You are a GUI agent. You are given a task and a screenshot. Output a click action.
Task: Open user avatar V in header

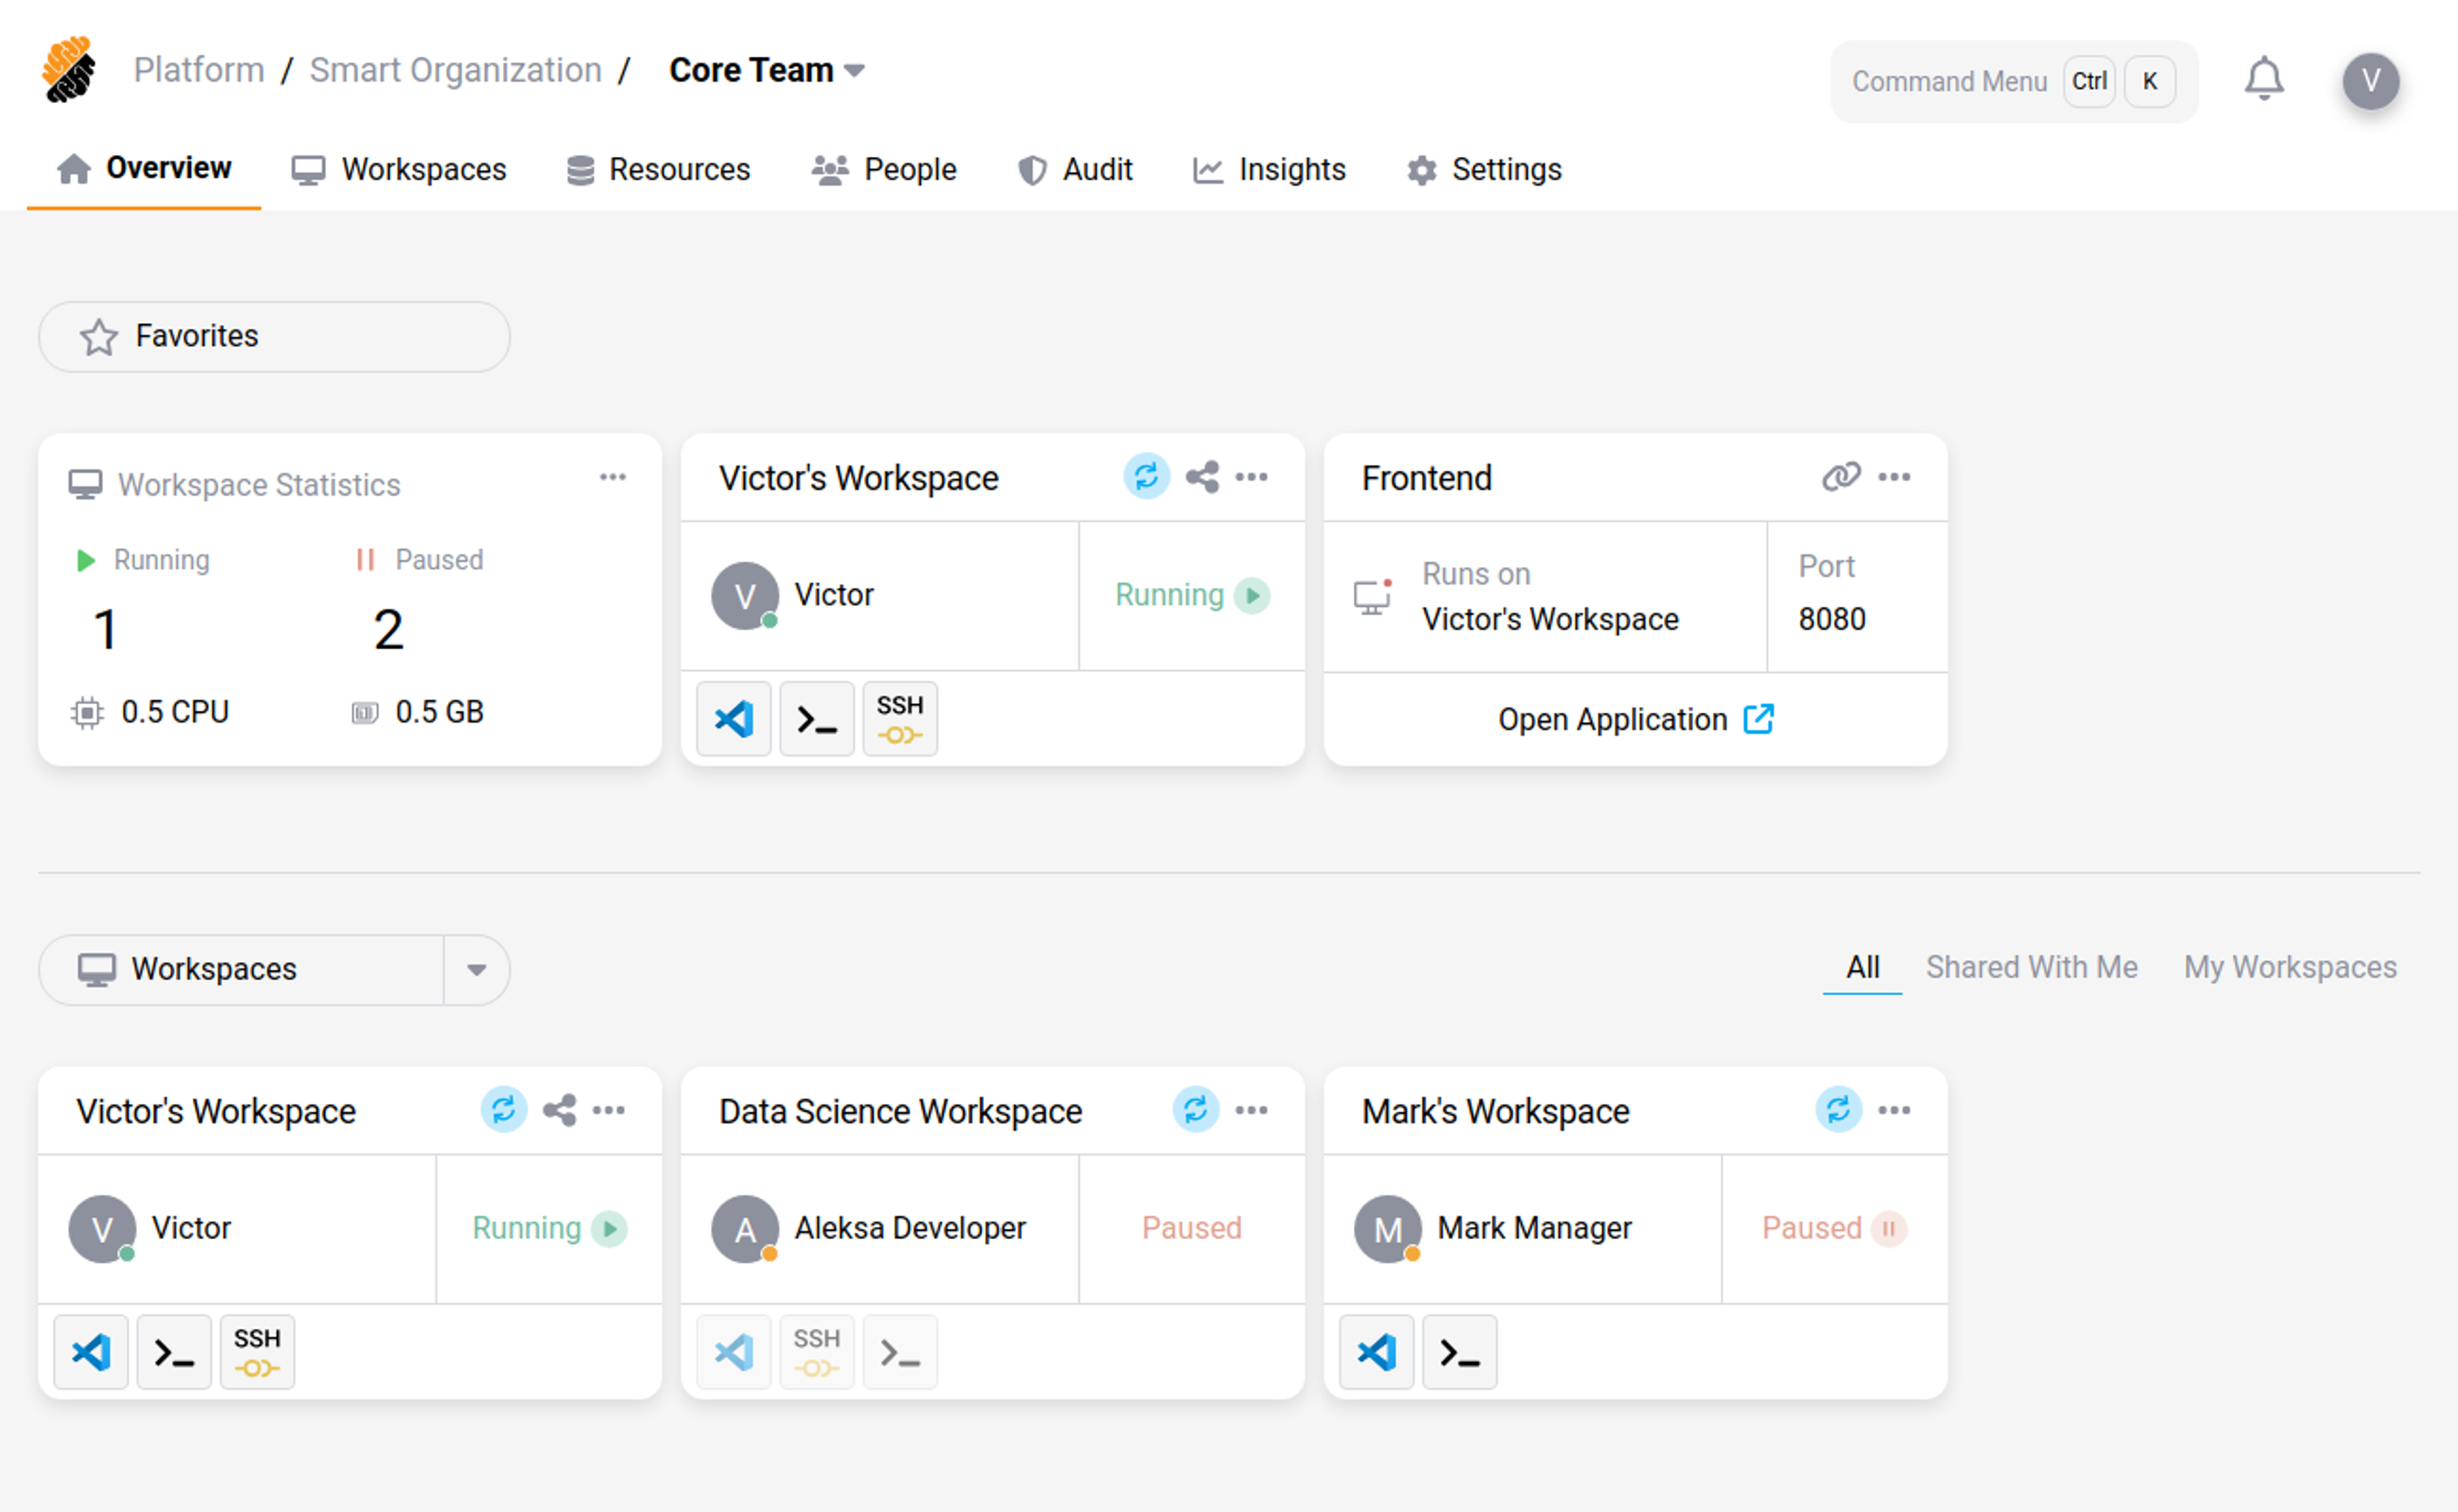[x=2369, y=81]
